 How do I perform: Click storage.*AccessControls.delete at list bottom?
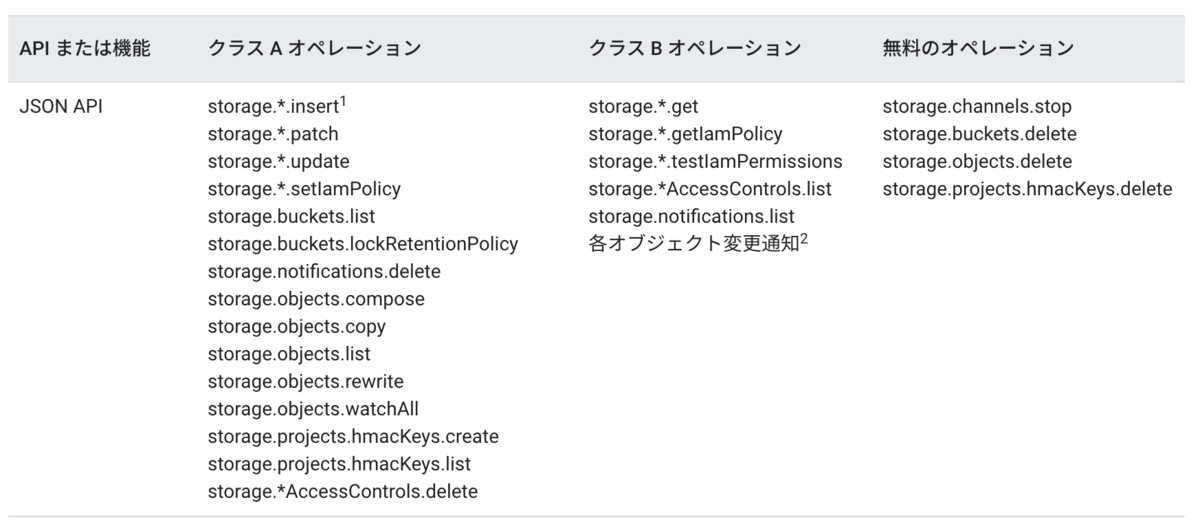coord(343,492)
